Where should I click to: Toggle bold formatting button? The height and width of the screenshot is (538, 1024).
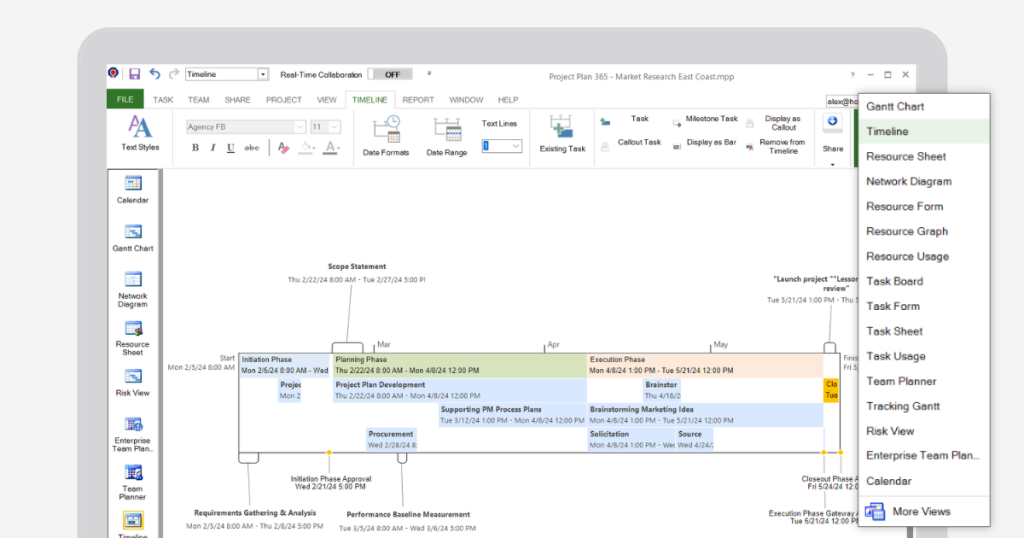[195, 148]
